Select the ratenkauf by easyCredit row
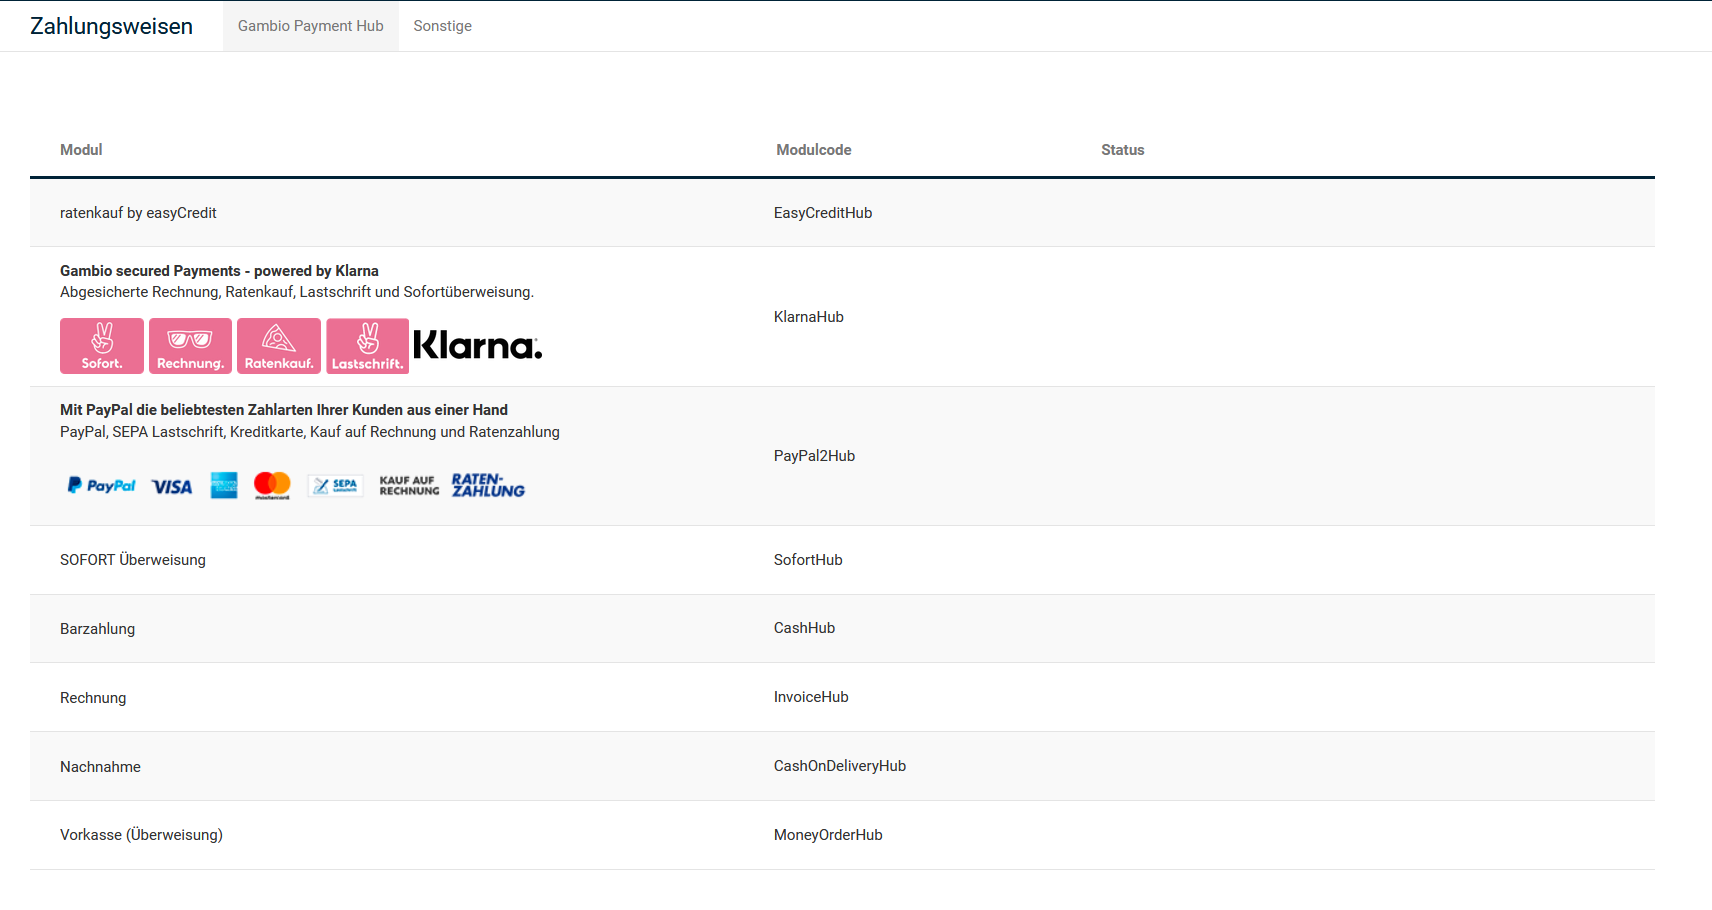The image size is (1712, 910). [x=138, y=213]
